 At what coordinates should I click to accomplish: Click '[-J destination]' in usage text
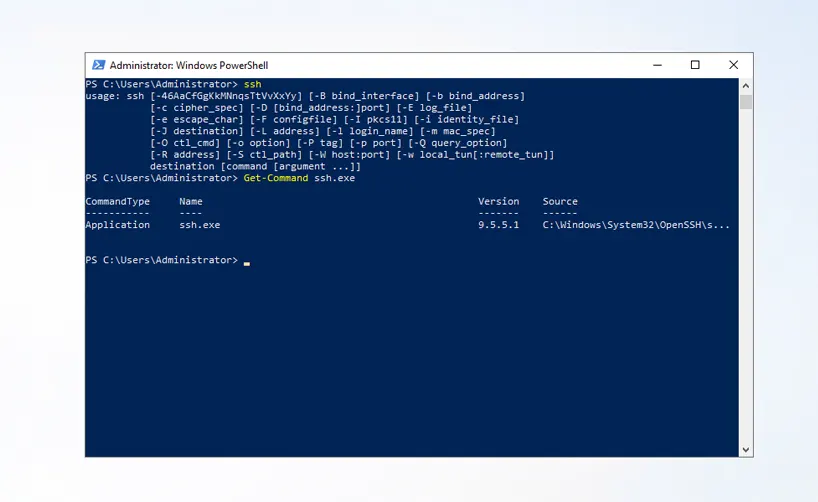click(x=197, y=131)
